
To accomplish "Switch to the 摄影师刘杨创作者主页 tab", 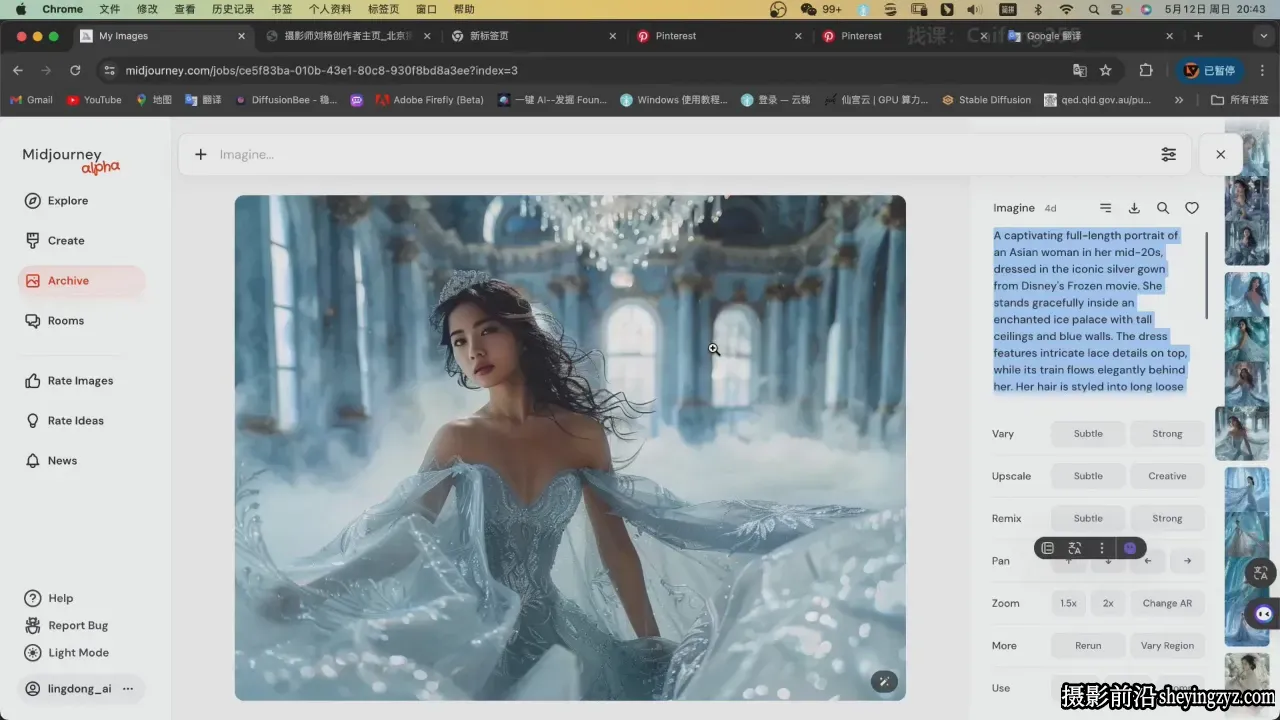I will coord(346,36).
